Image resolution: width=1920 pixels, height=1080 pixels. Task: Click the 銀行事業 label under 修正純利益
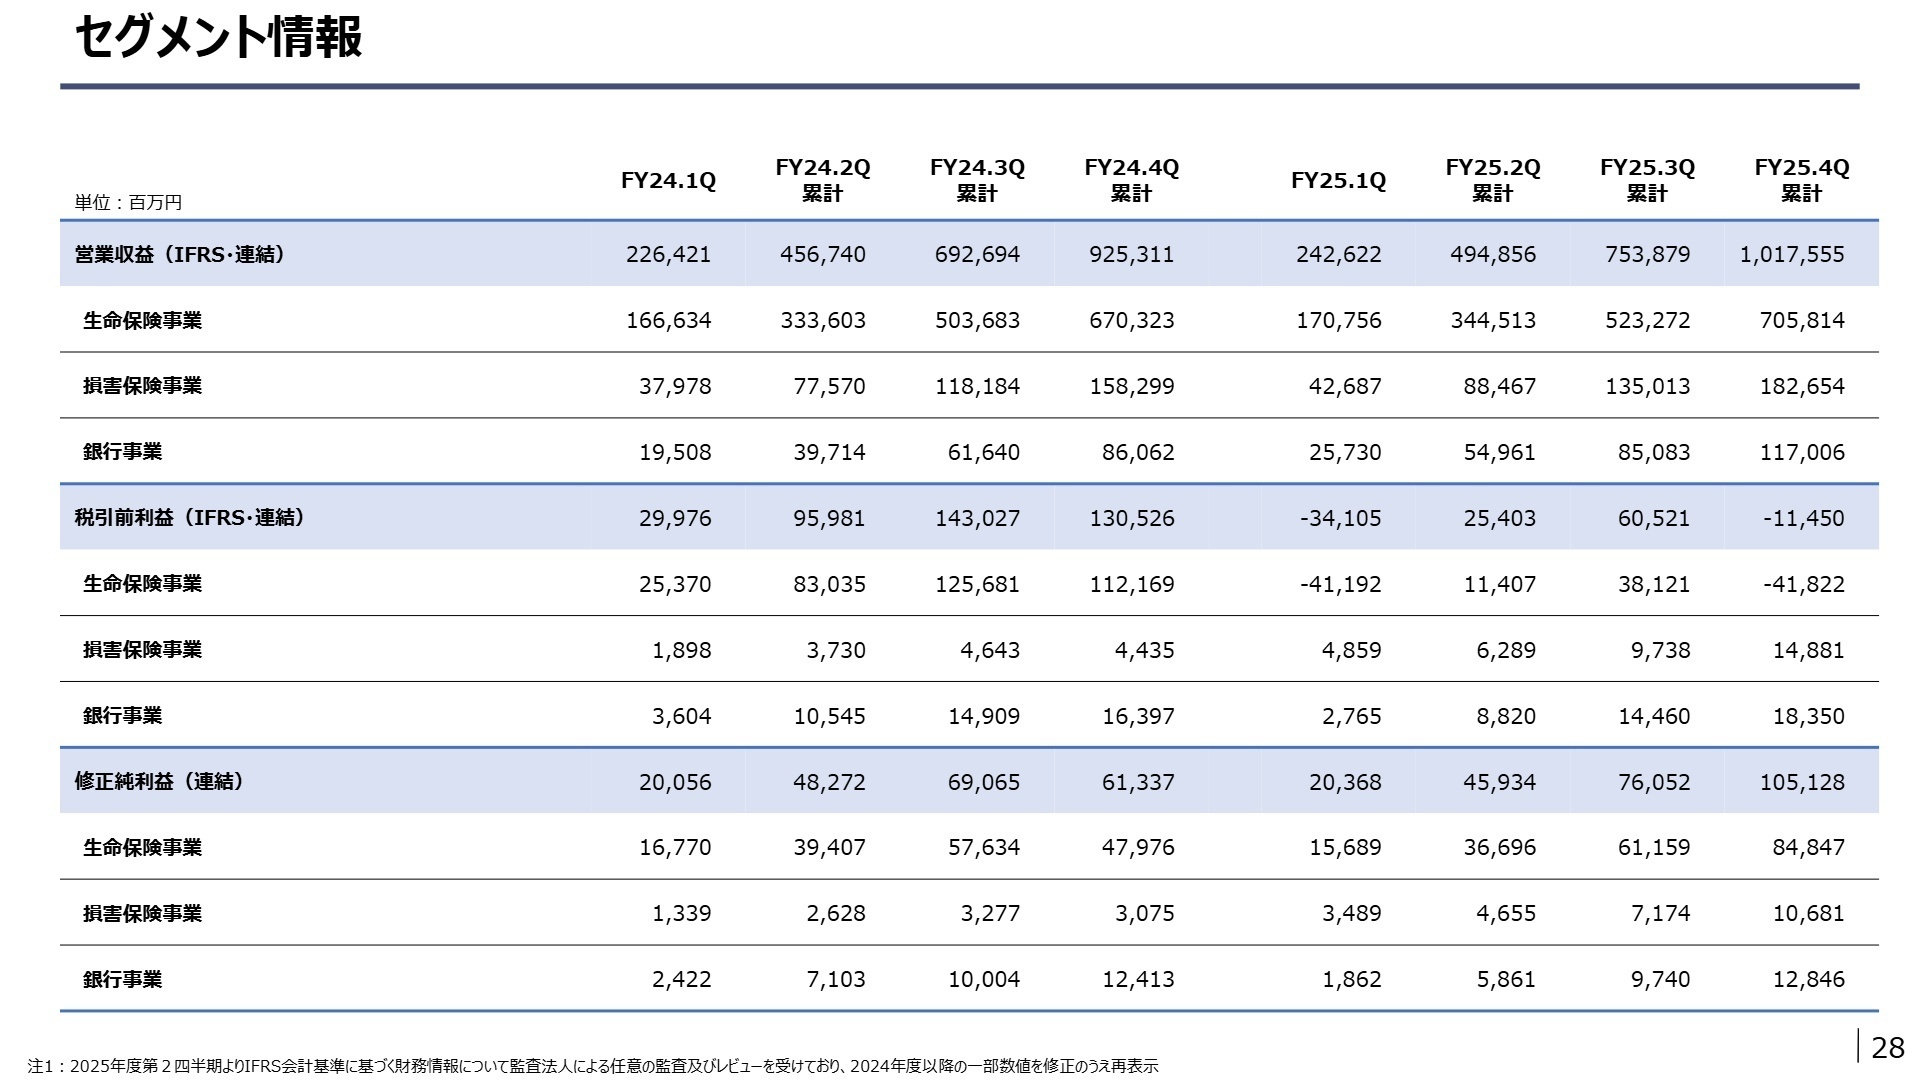point(122,979)
